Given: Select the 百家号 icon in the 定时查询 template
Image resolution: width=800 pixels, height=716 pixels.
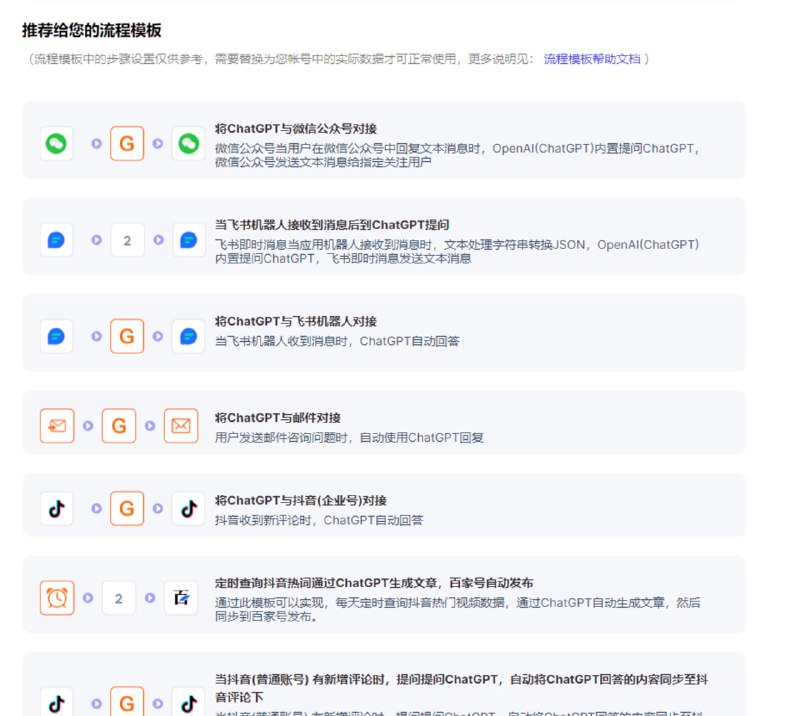Looking at the screenshot, I should pyautogui.click(x=181, y=596).
